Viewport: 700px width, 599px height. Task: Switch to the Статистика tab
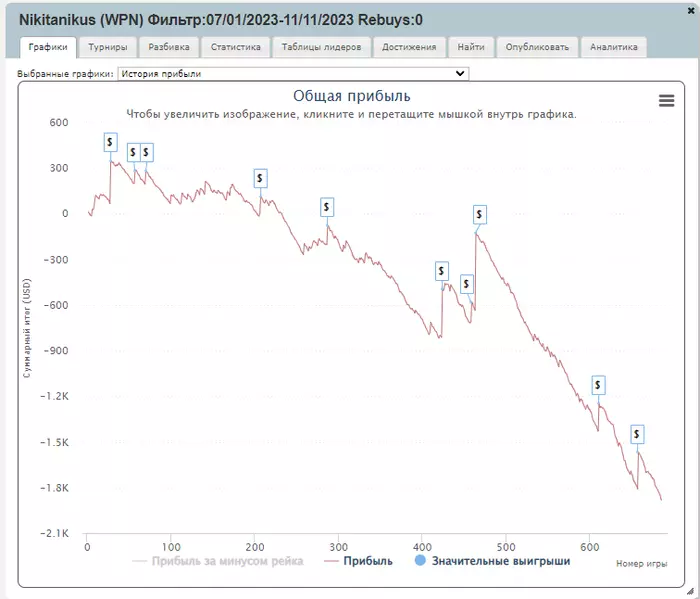pos(236,47)
